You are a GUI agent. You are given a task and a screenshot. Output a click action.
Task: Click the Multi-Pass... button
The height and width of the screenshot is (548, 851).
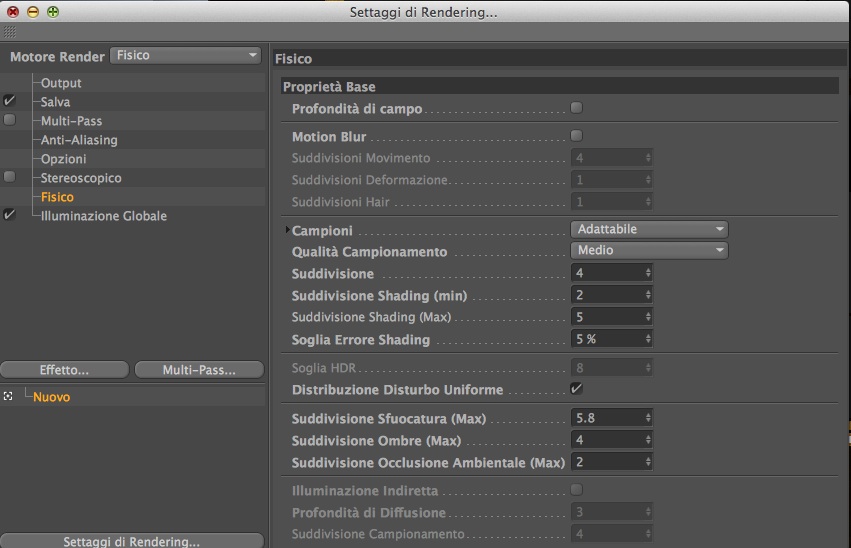199,370
